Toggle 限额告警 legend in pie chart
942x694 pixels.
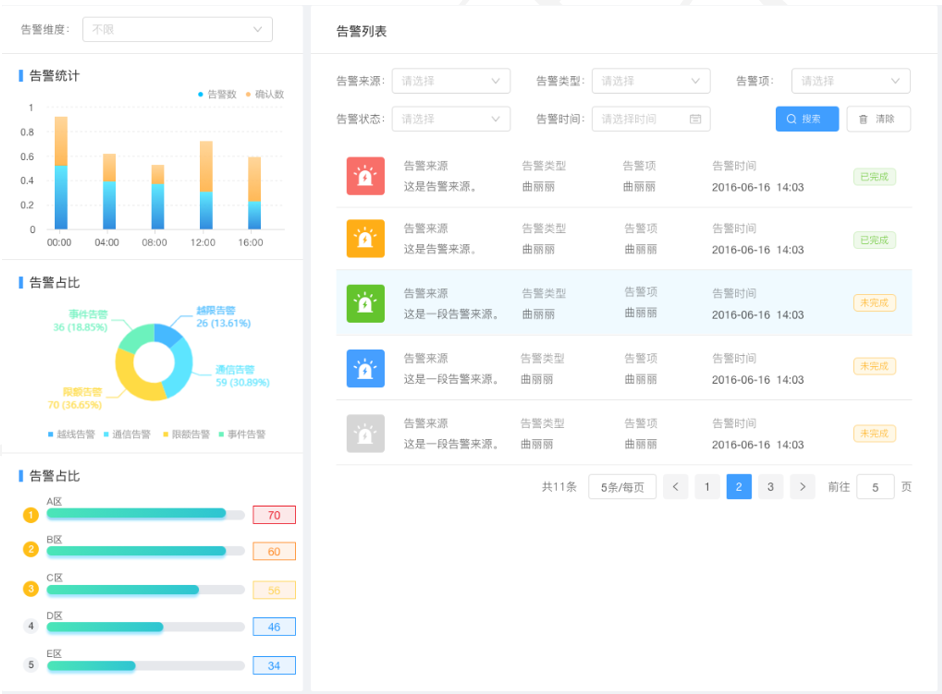[184, 435]
